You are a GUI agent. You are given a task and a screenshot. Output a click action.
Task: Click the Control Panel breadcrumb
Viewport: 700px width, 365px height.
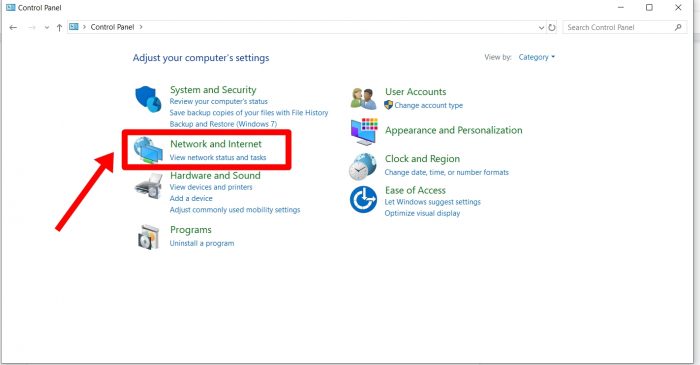(x=112, y=27)
